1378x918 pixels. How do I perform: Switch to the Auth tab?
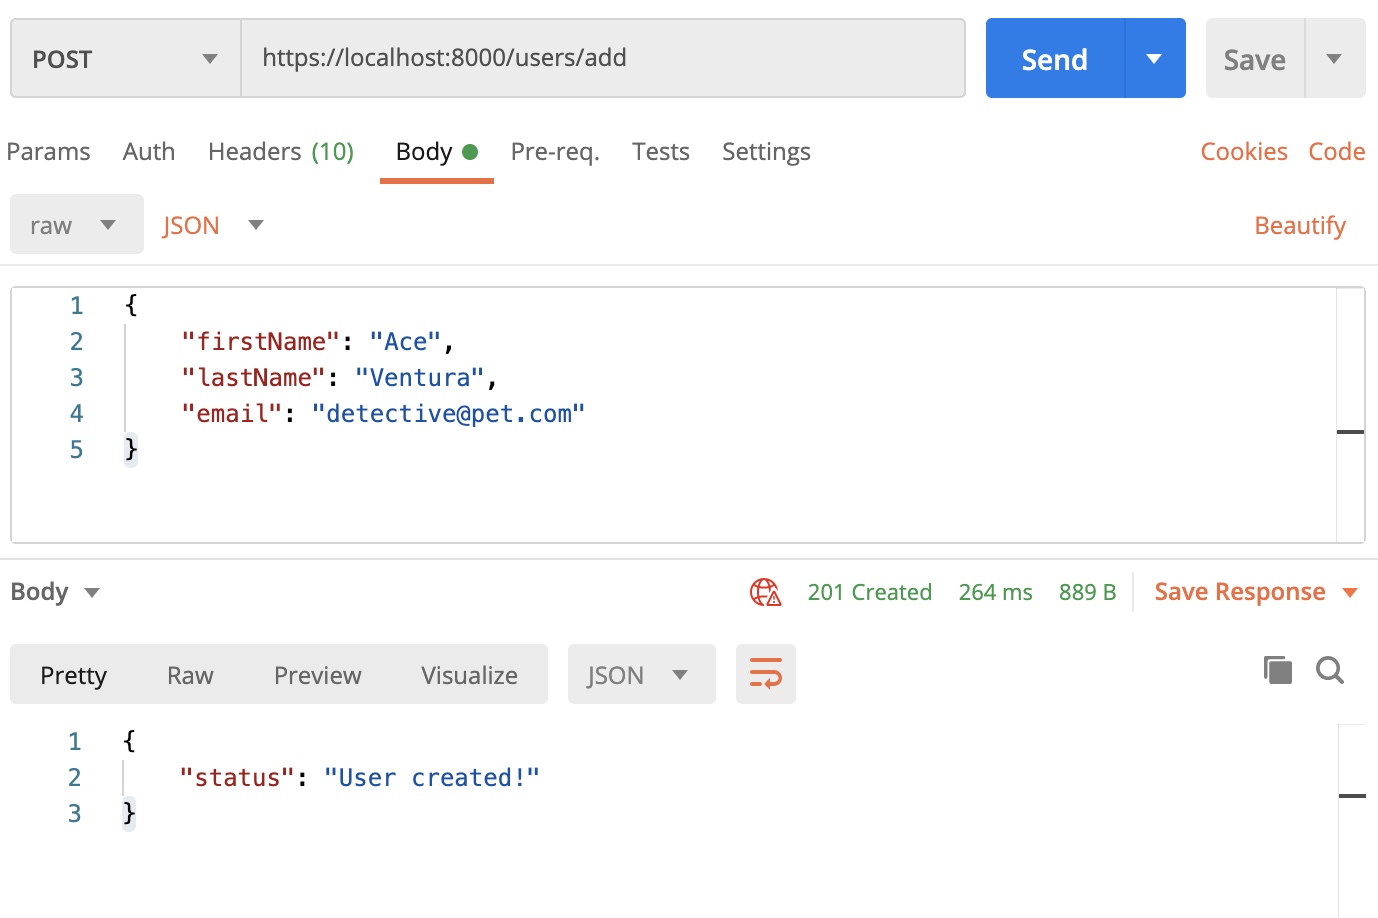coord(149,151)
